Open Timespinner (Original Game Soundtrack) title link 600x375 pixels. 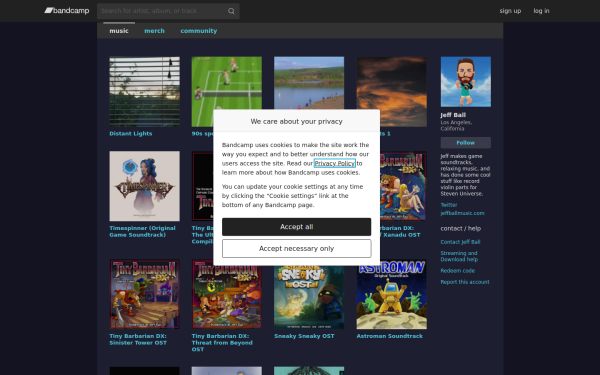[142, 232]
